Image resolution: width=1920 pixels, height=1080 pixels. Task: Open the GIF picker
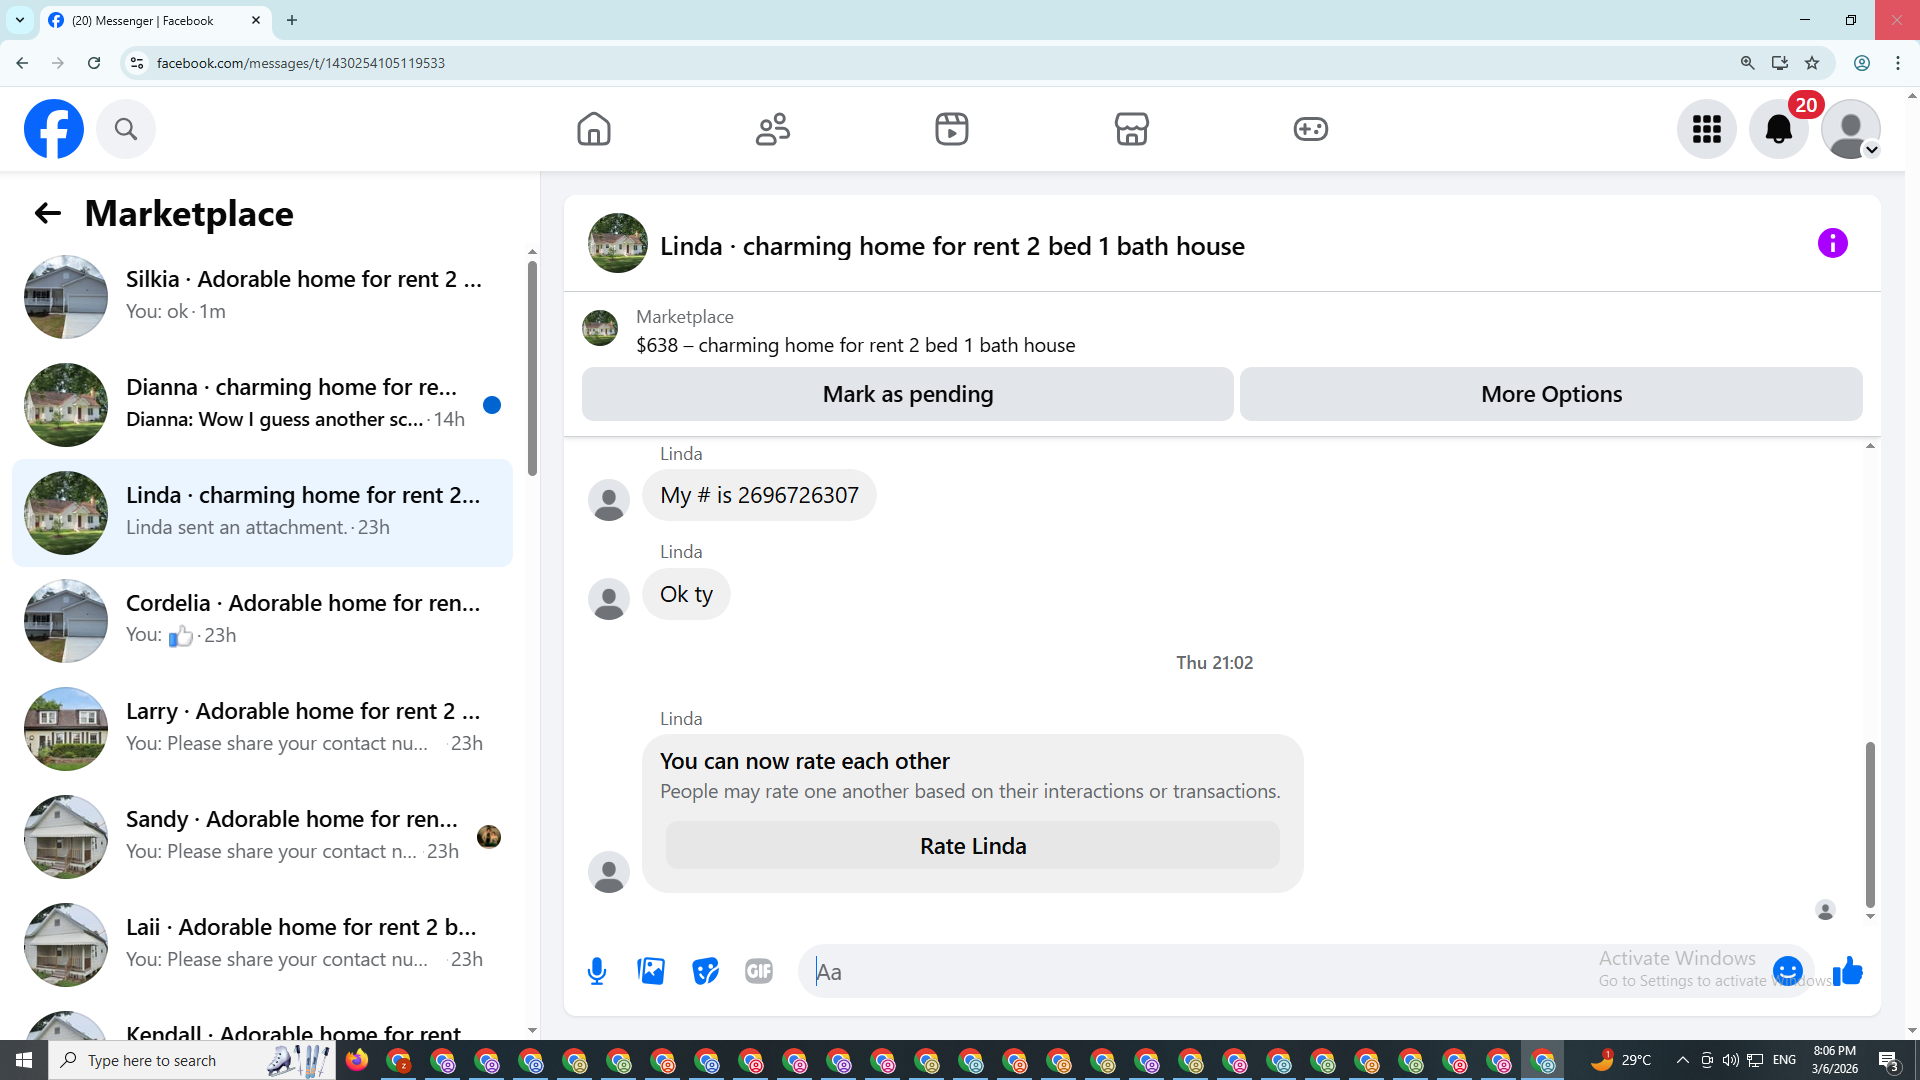click(x=759, y=971)
